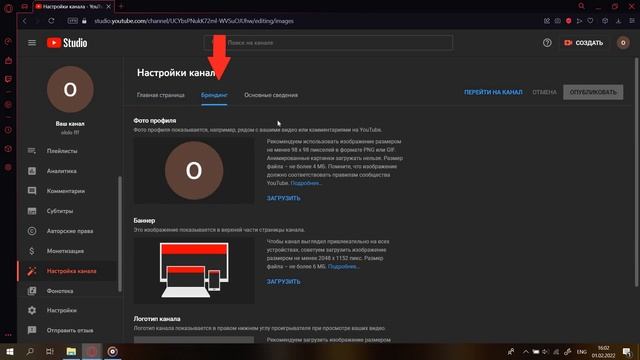Open the taskbar clock and date

tap(604, 352)
